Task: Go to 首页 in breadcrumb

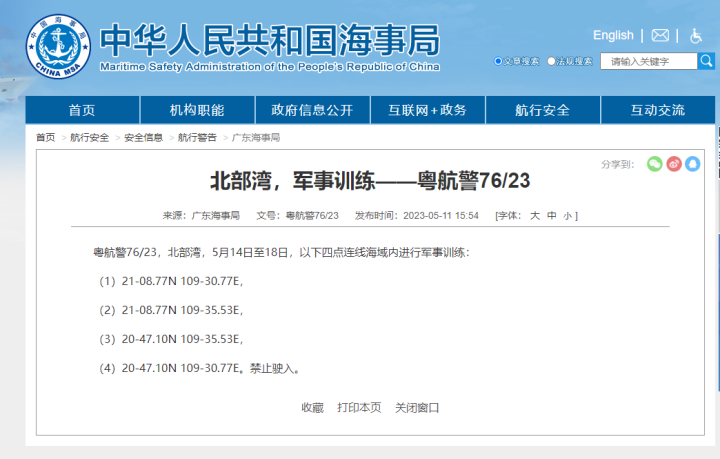Action: click(x=45, y=137)
